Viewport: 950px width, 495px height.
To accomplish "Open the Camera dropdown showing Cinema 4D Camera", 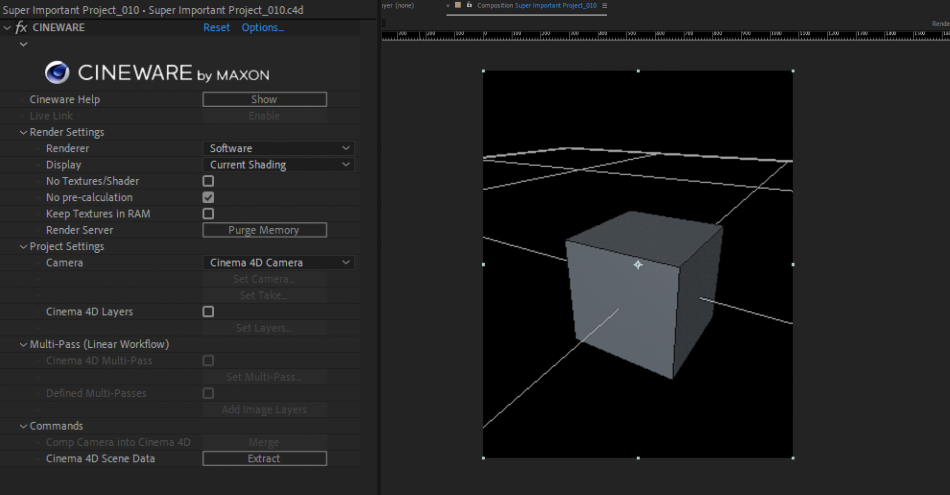I will pos(279,263).
